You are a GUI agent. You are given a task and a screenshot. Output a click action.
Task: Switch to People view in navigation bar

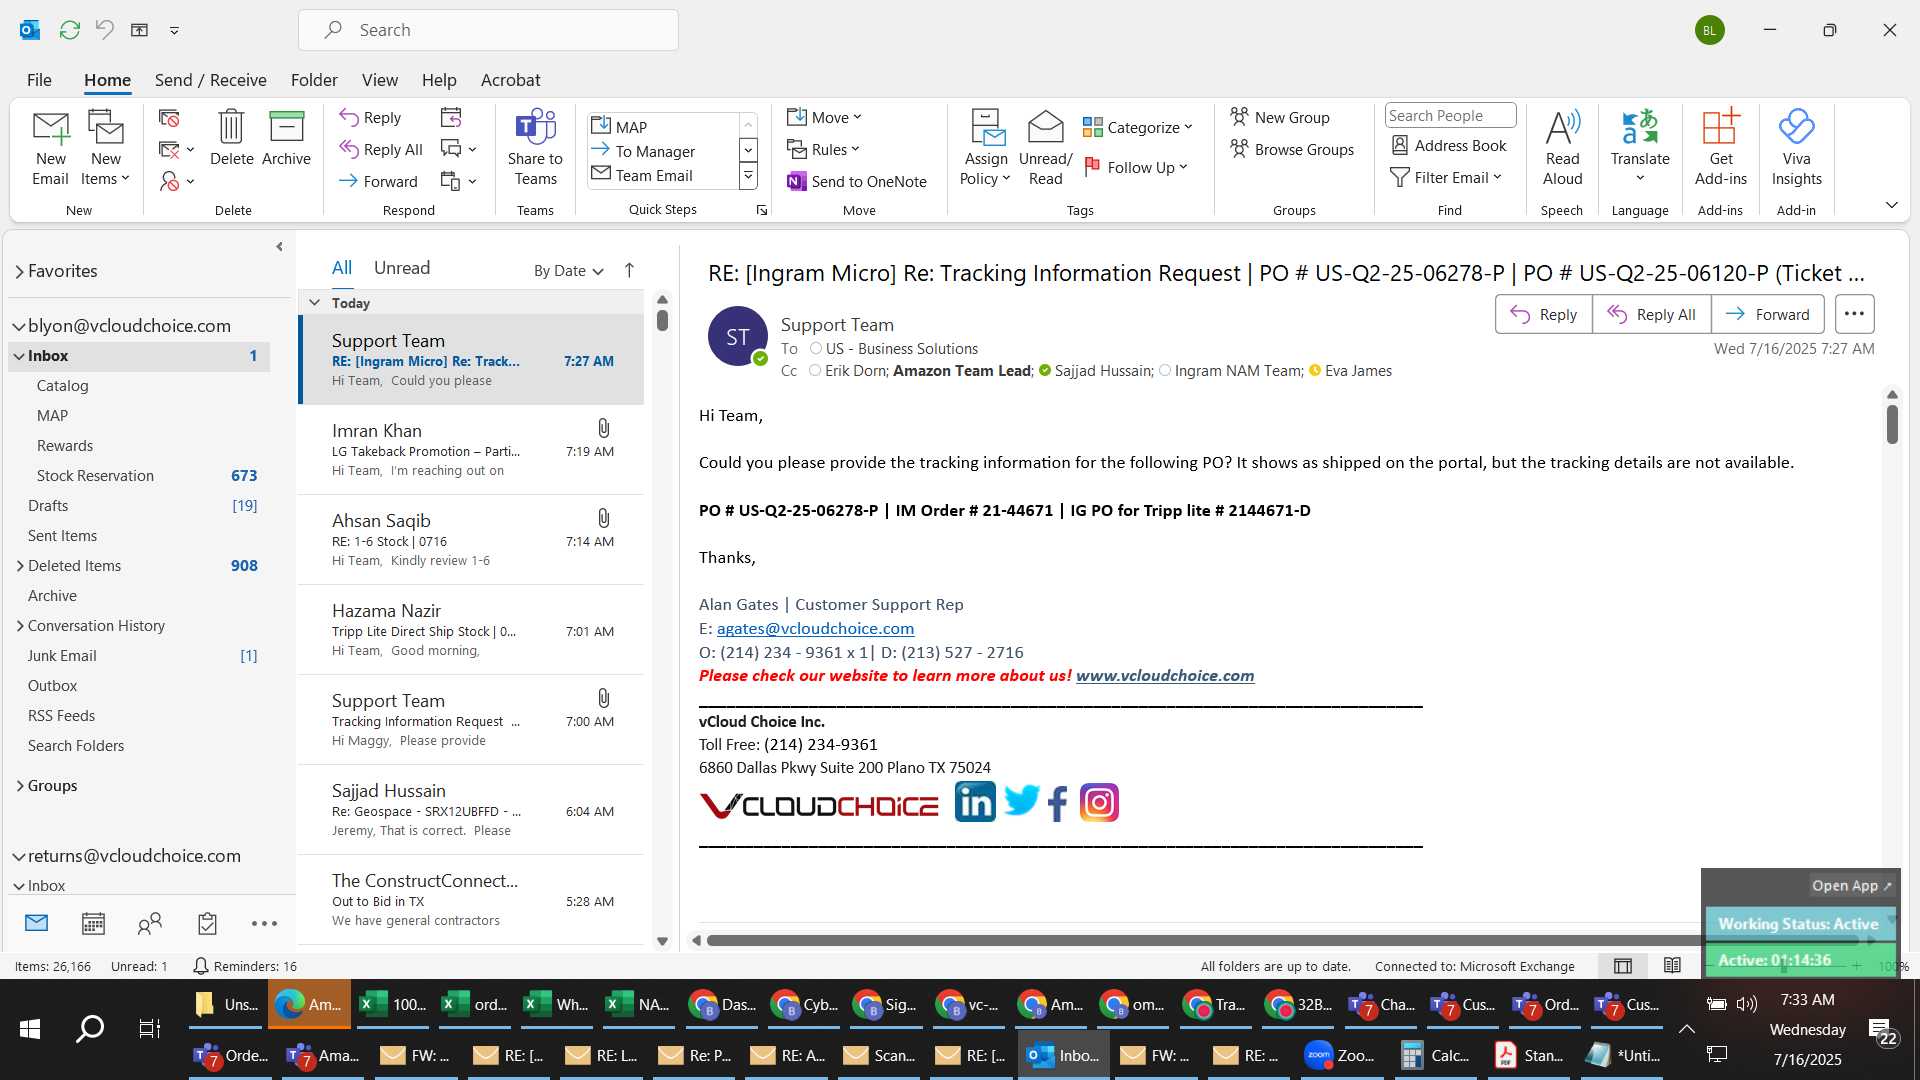click(x=150, y=923)
